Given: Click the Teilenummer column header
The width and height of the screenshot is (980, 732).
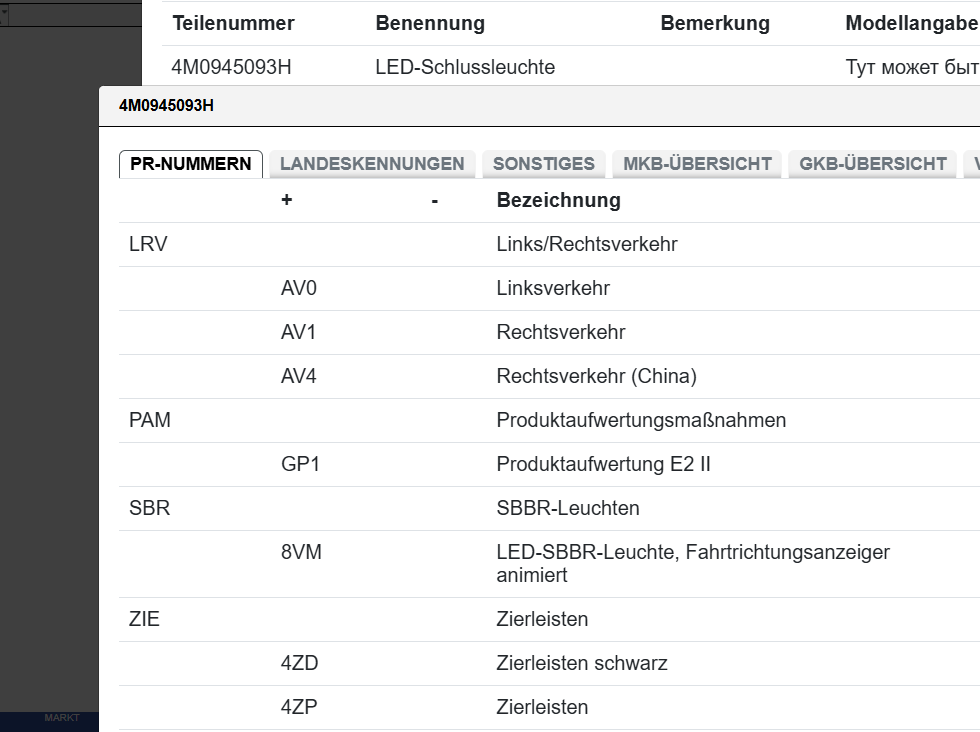Looking at the screenshot, I should (232, 22).
